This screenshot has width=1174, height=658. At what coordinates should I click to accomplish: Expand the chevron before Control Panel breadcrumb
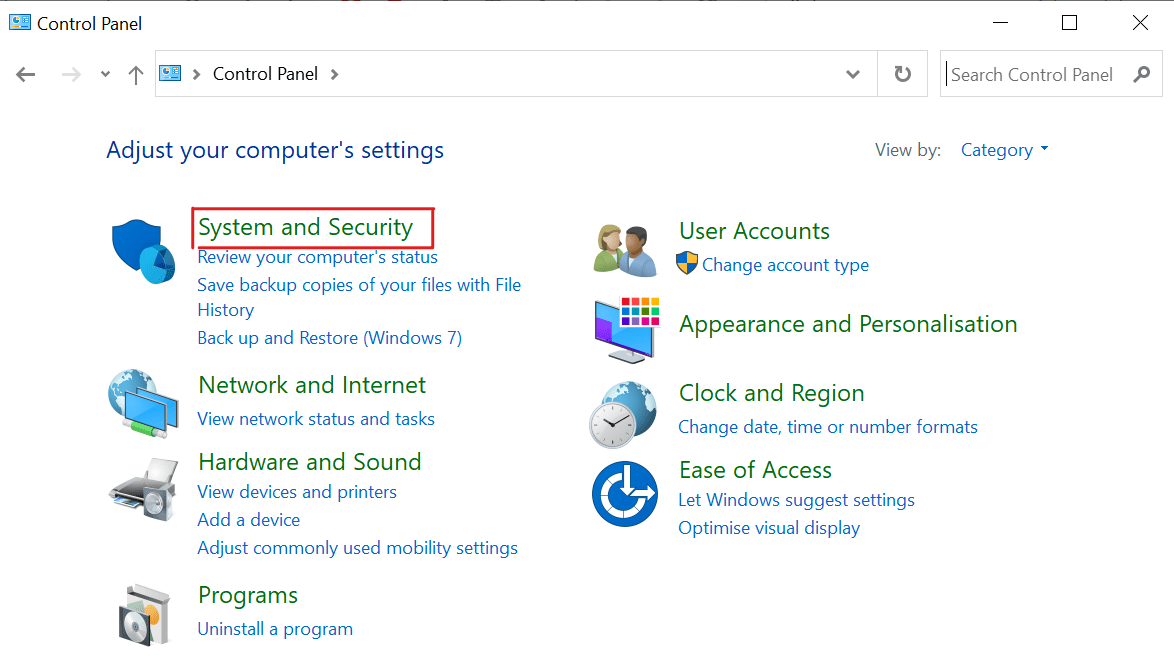coord(196,74)
